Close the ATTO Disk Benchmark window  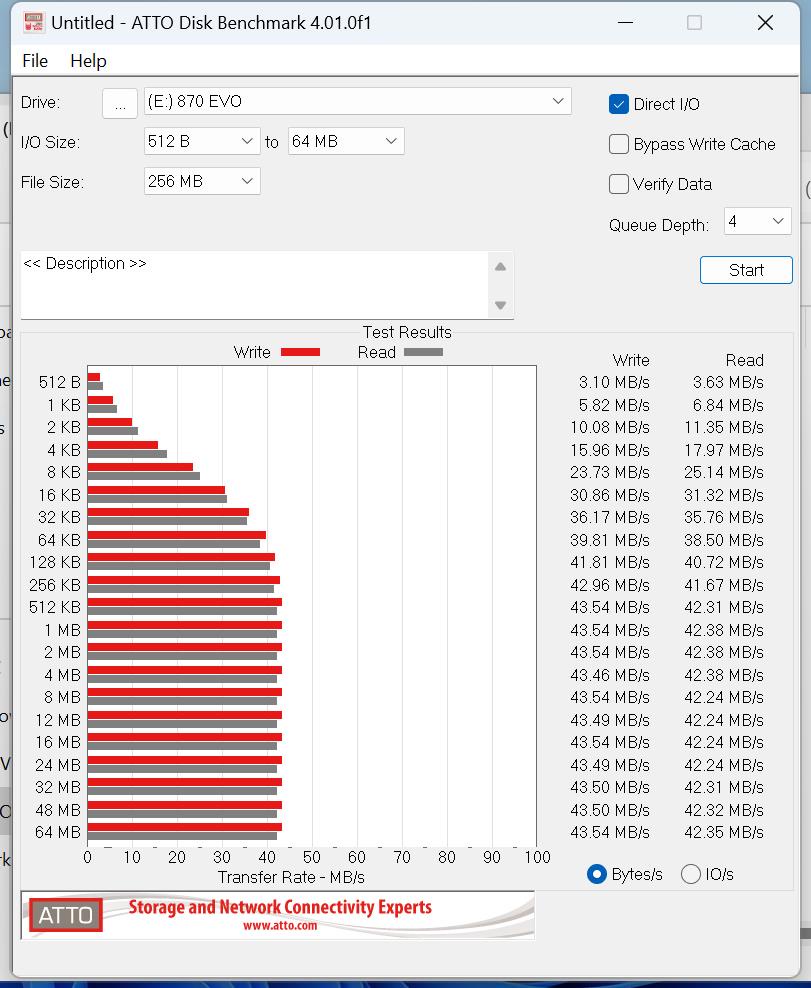765,23
